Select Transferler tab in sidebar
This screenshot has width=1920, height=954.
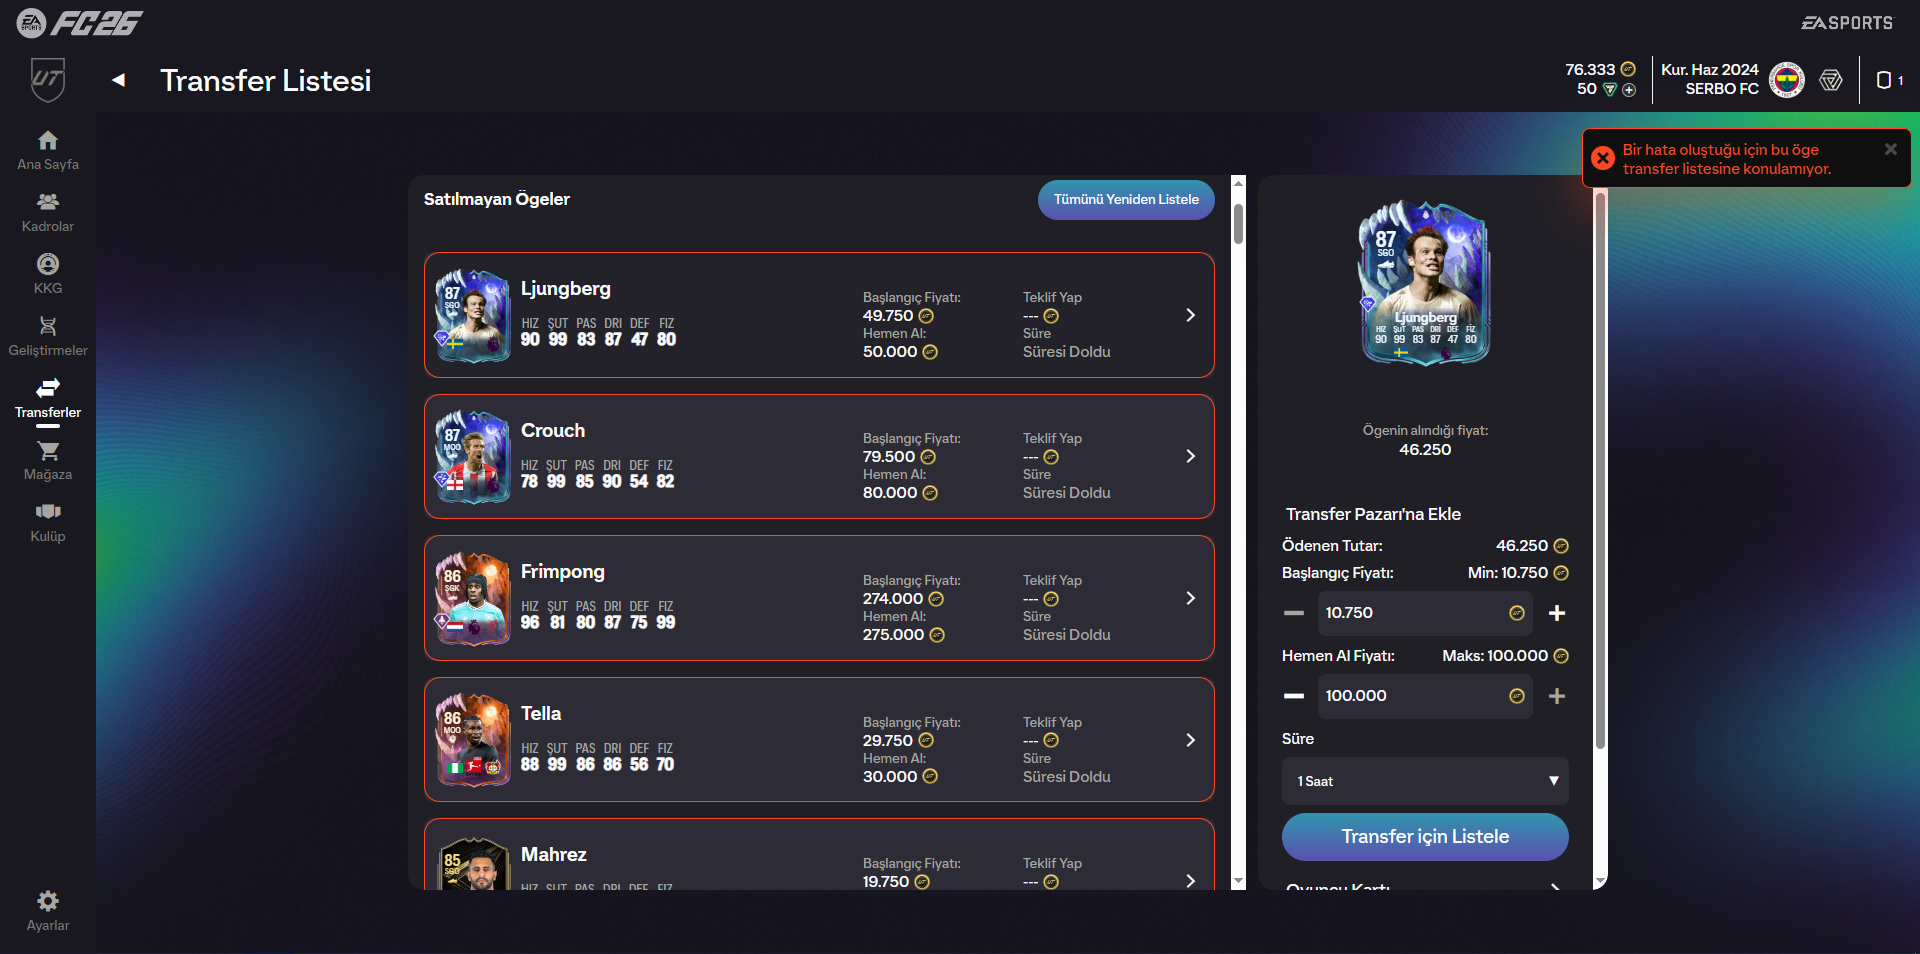pyautogui.click(x=48, y=396)
